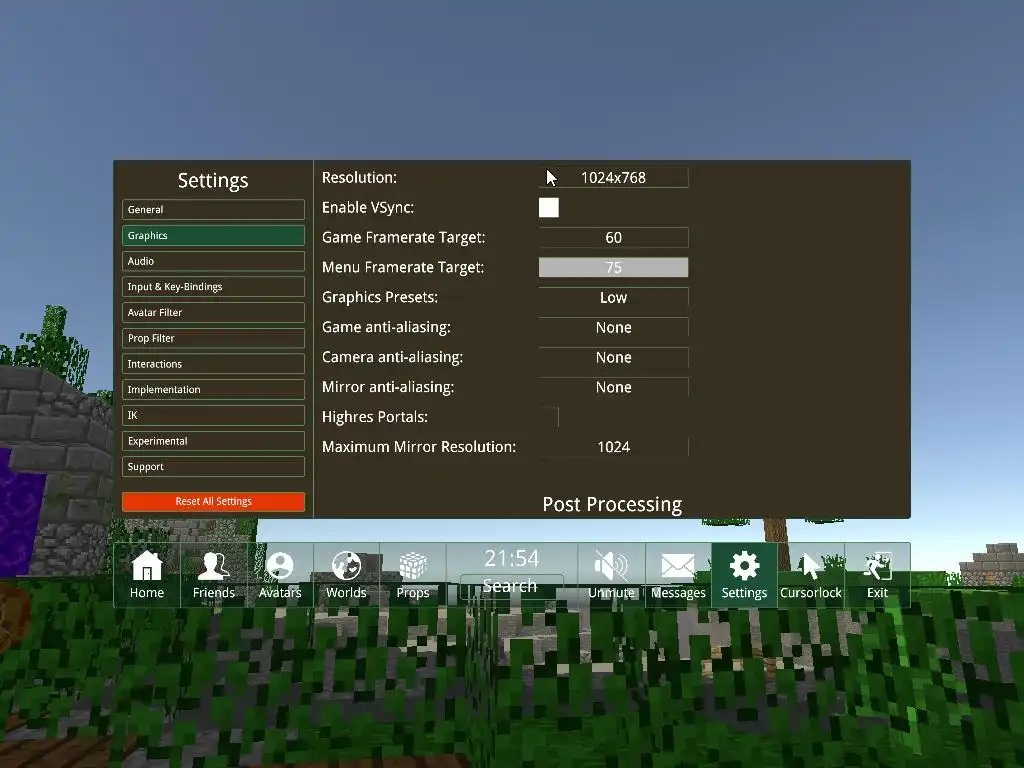This screenshot has height=768, width=1024.
Task: Select the Interactions category
Action: 213,364
